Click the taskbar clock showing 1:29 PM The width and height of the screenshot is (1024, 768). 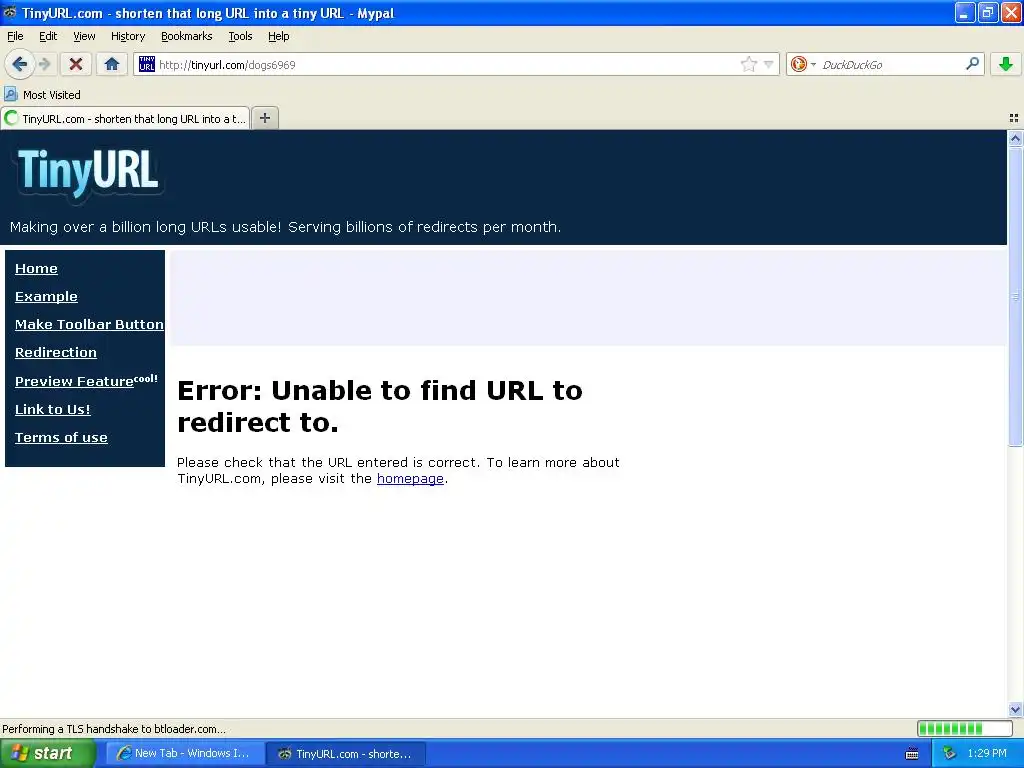[x=987, y=754]
